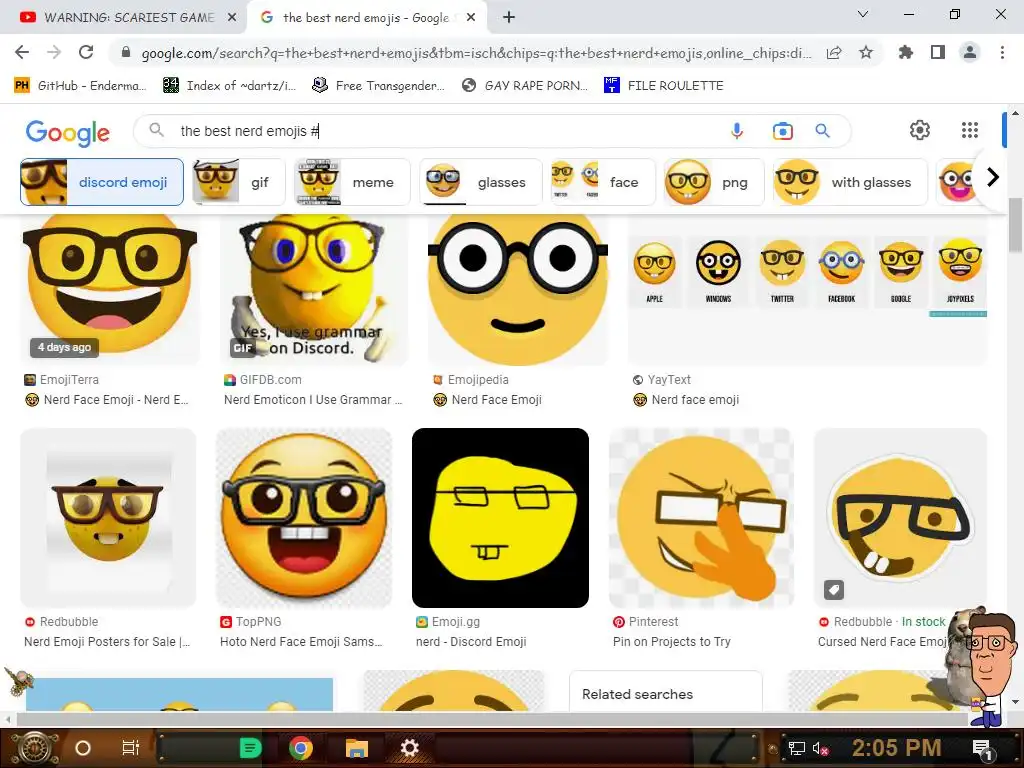Reload the current page

(x=86, y=52)
